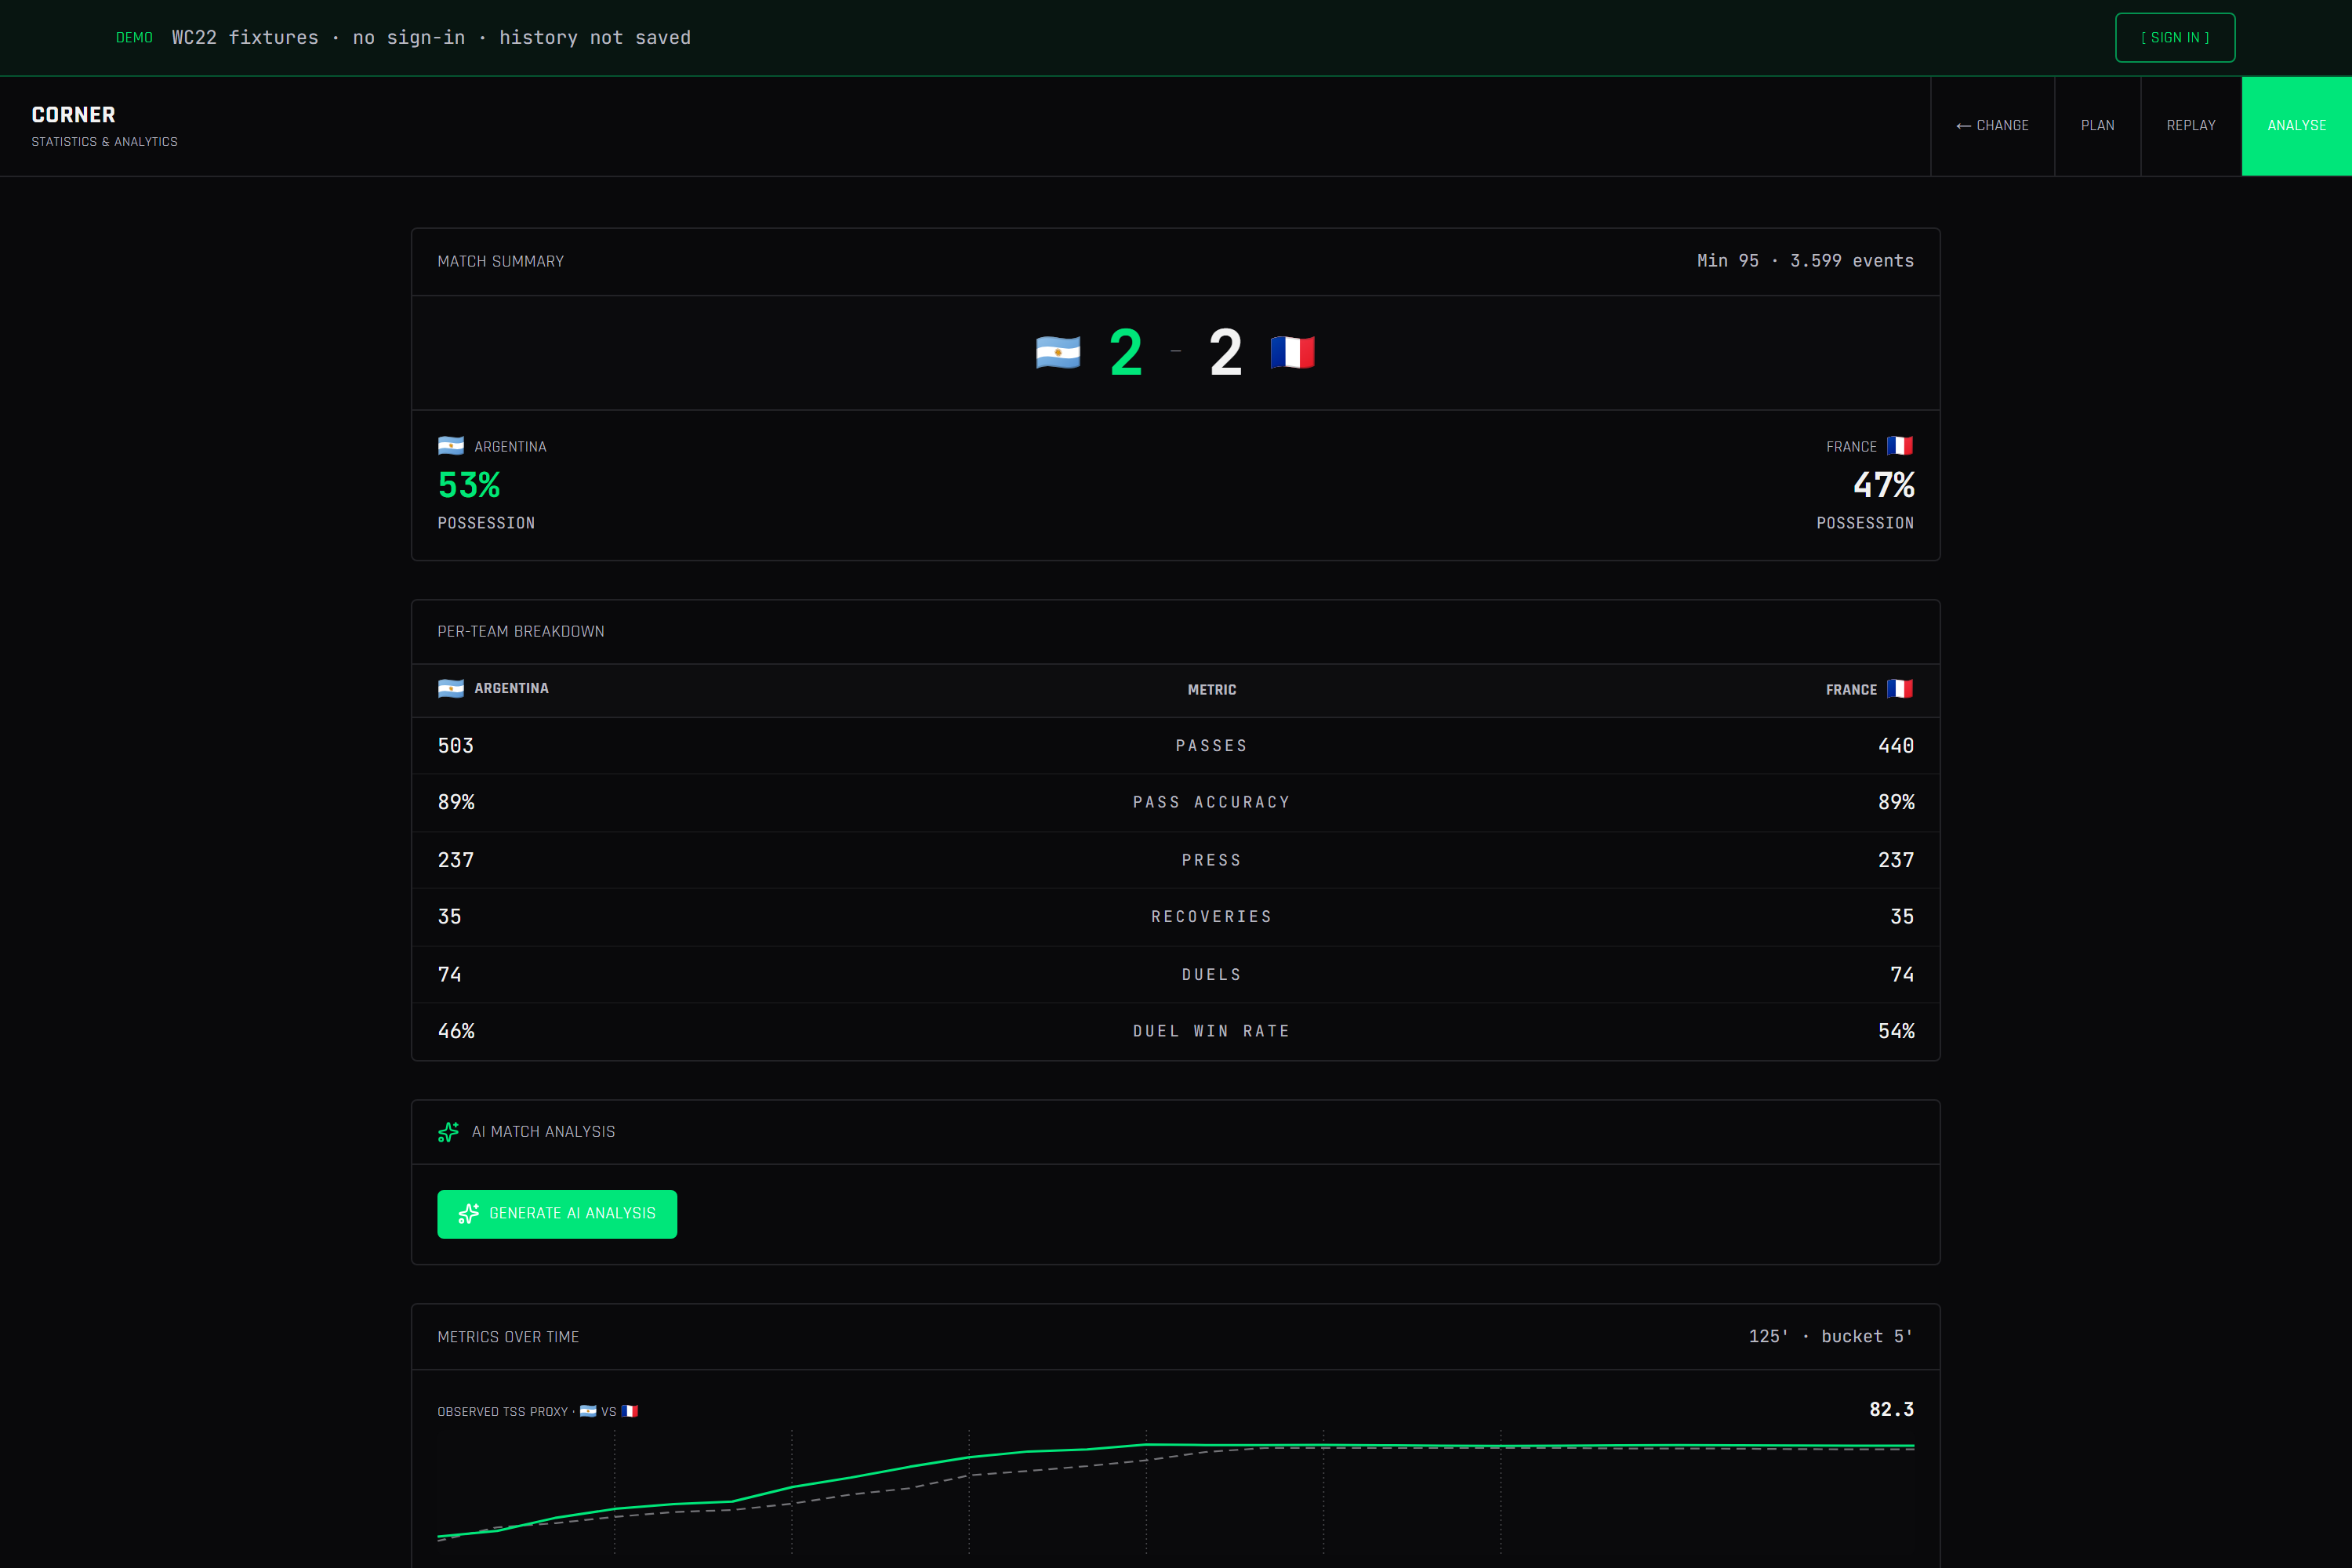Click the DEMO label in banner
The width and height of the screenshot is (2352, 1568).
pyautogui.click(x=134, y=38)
